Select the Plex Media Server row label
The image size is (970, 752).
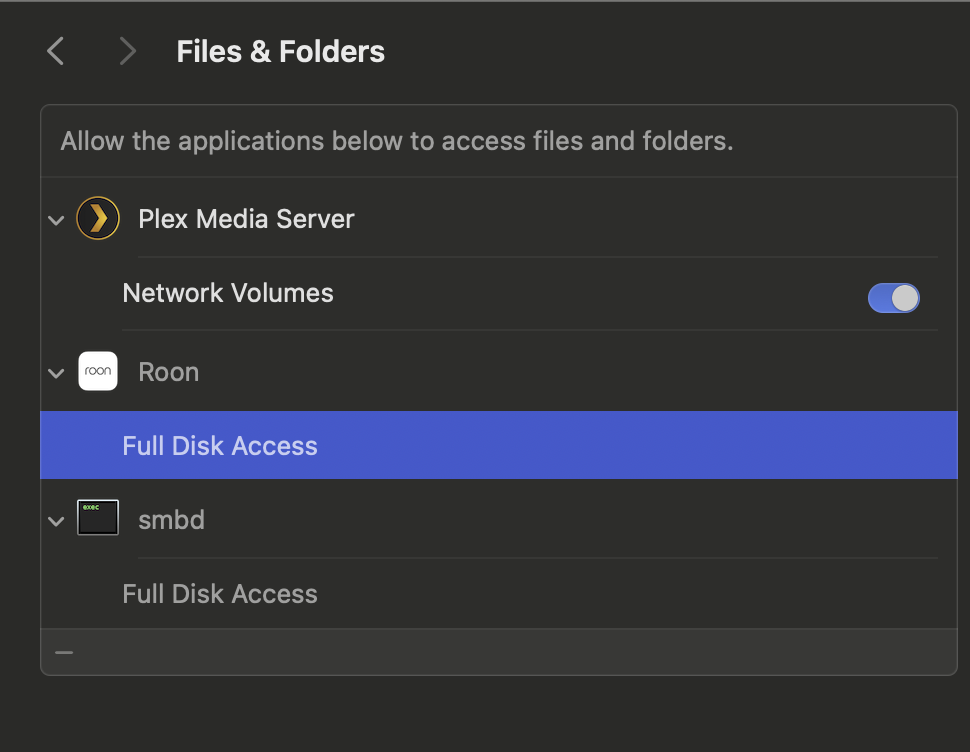click(x=246, y=219)
